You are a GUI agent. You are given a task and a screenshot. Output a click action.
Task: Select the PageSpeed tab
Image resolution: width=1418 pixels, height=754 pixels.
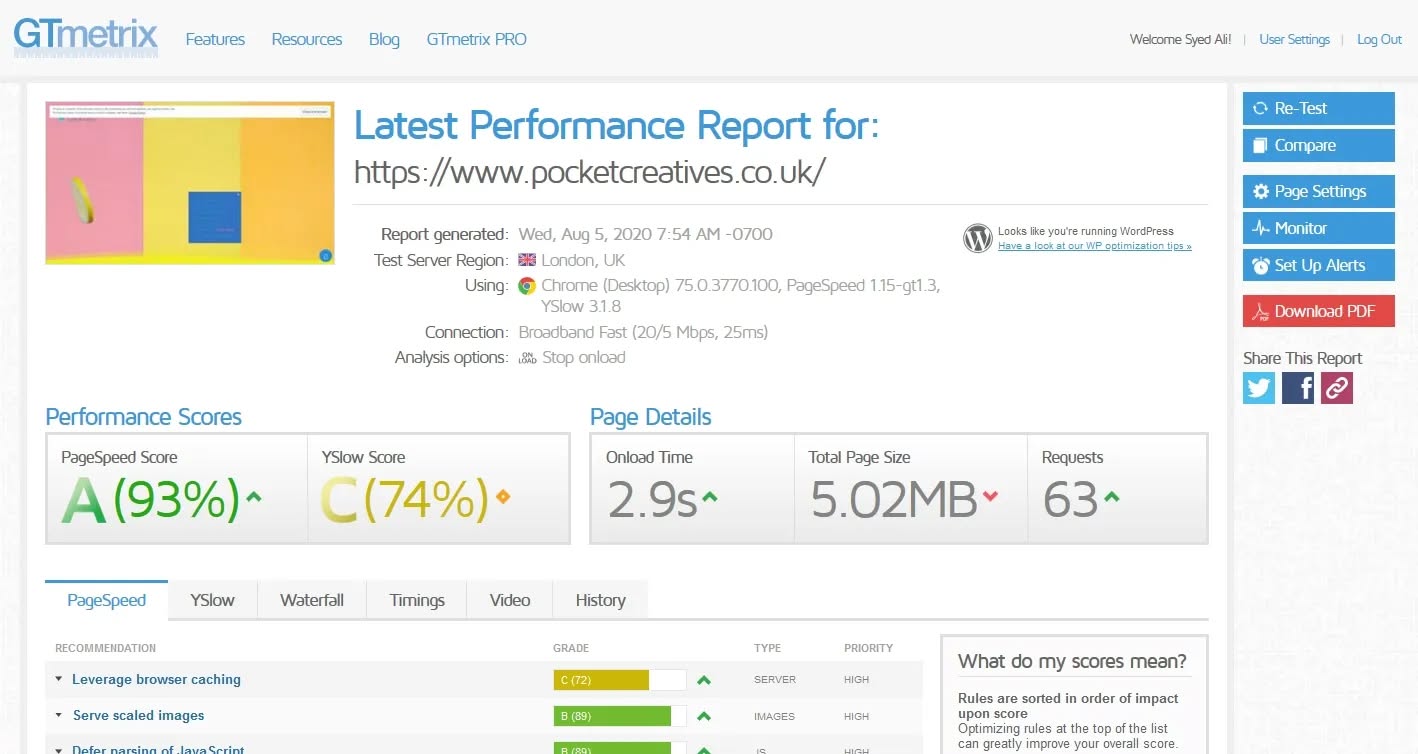point(106,600)
